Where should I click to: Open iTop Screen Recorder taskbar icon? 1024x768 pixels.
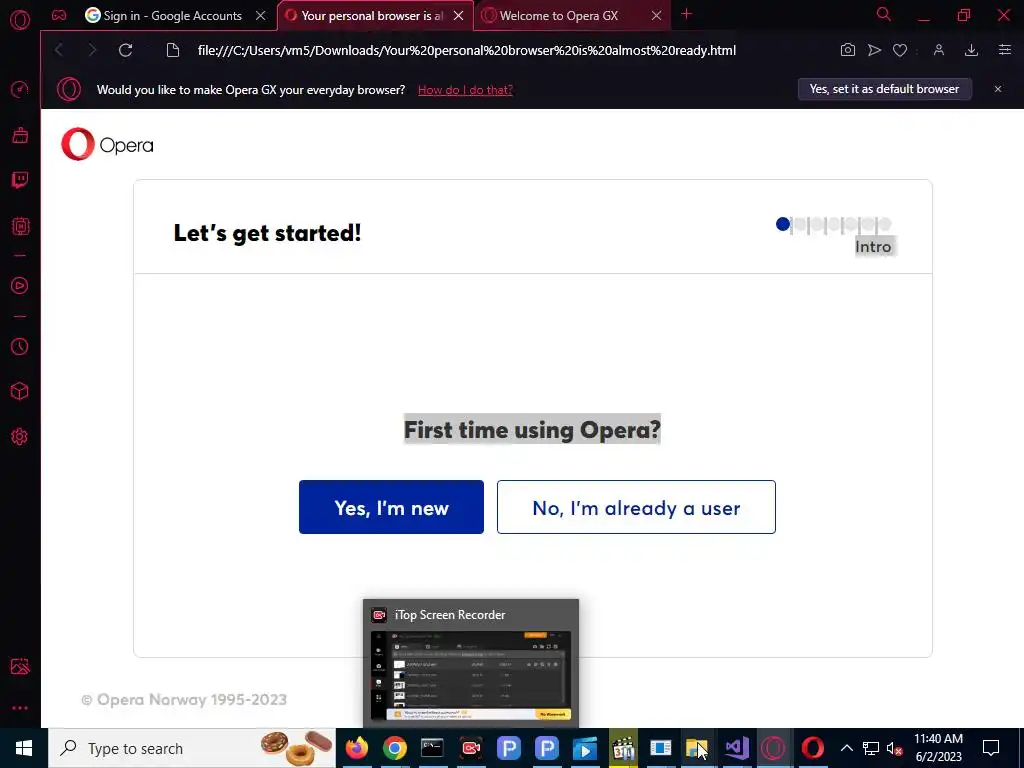471,748
